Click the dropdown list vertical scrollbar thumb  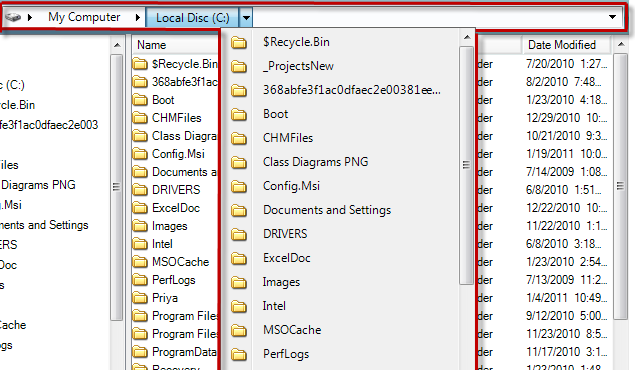[x=467, y=165]
